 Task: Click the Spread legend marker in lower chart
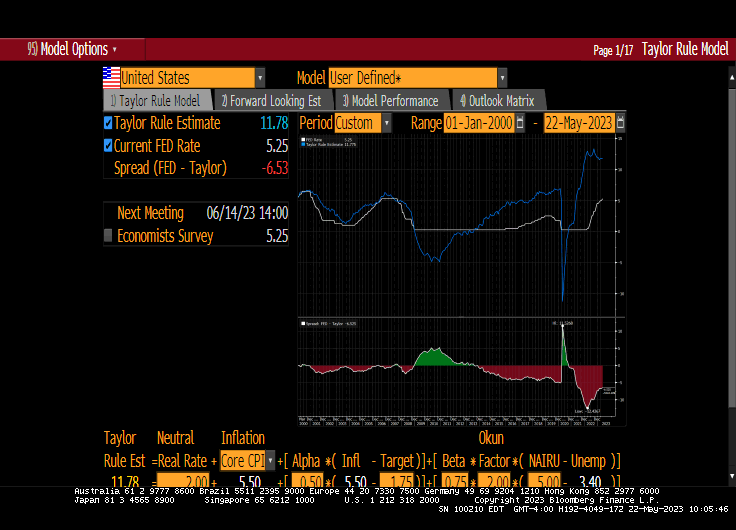[x=303, y=323]
